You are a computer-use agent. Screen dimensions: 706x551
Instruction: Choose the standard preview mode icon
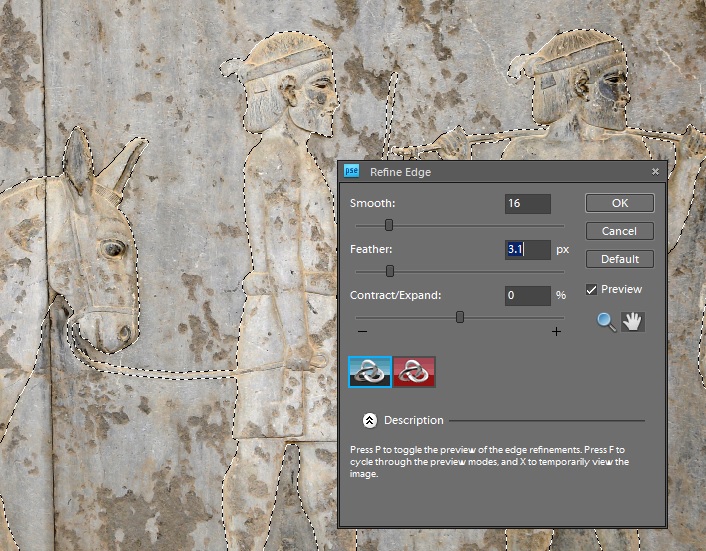(x=370, y=372)
